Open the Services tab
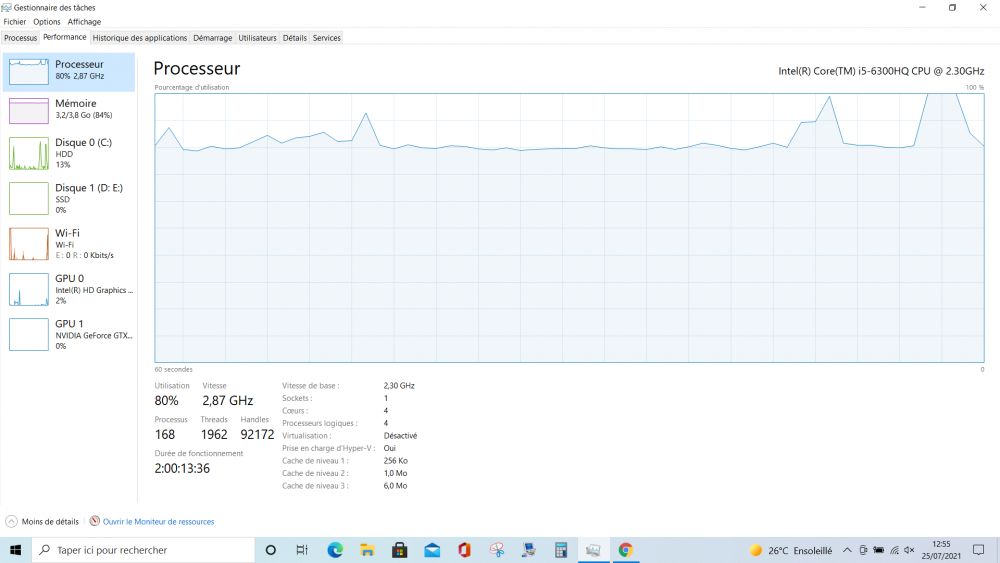Screen dimensions: 1000x563 [327, 38]
